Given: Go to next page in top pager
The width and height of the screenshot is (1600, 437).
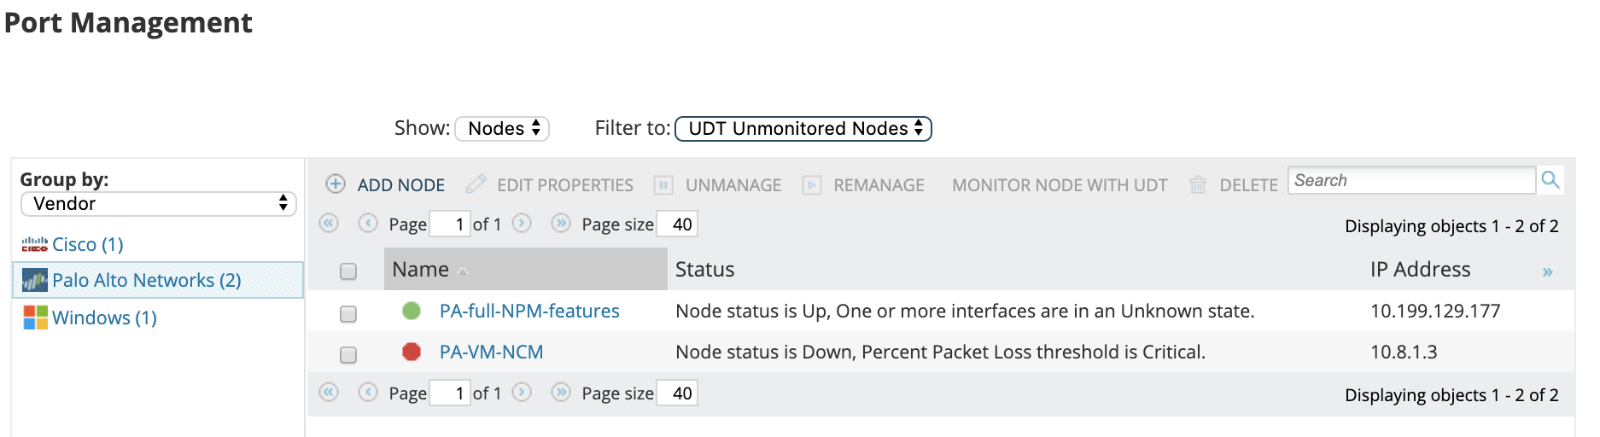Looking at the screenshot, I should point(522,224).
